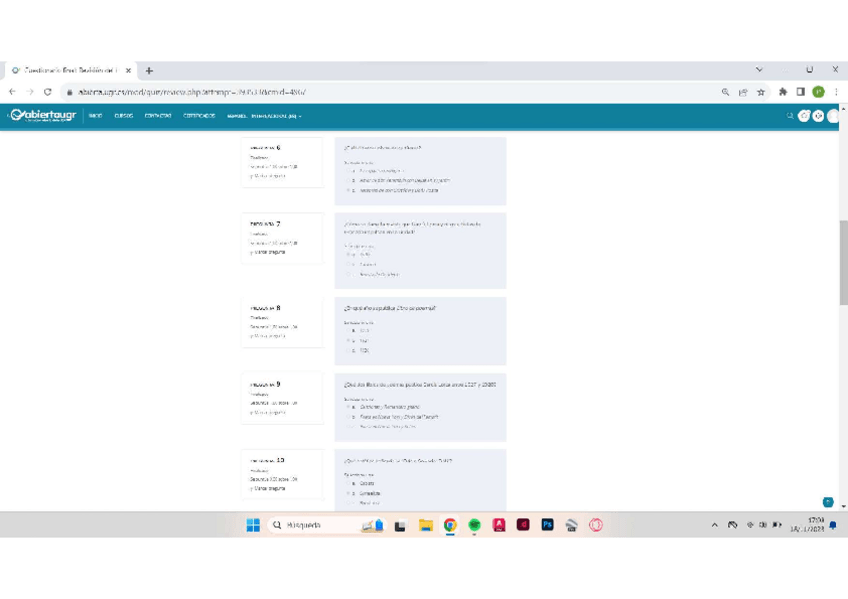Open Photoshop from the taskbar
Screen dimensions: 848x599
tap(547, 525)
